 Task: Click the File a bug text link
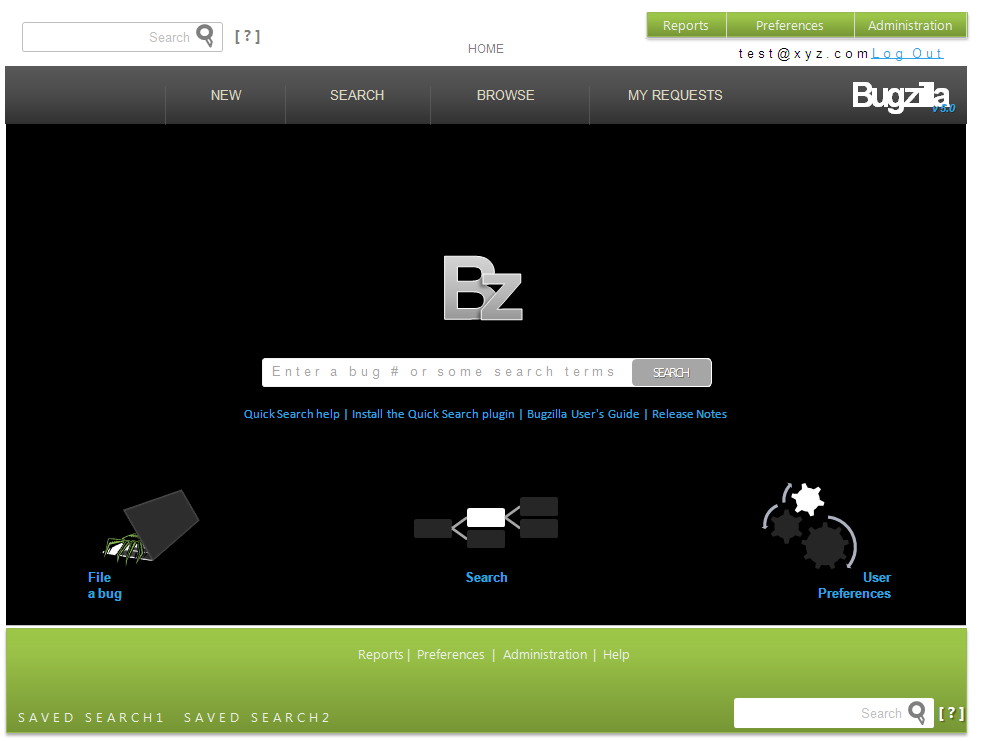point(104,585)
